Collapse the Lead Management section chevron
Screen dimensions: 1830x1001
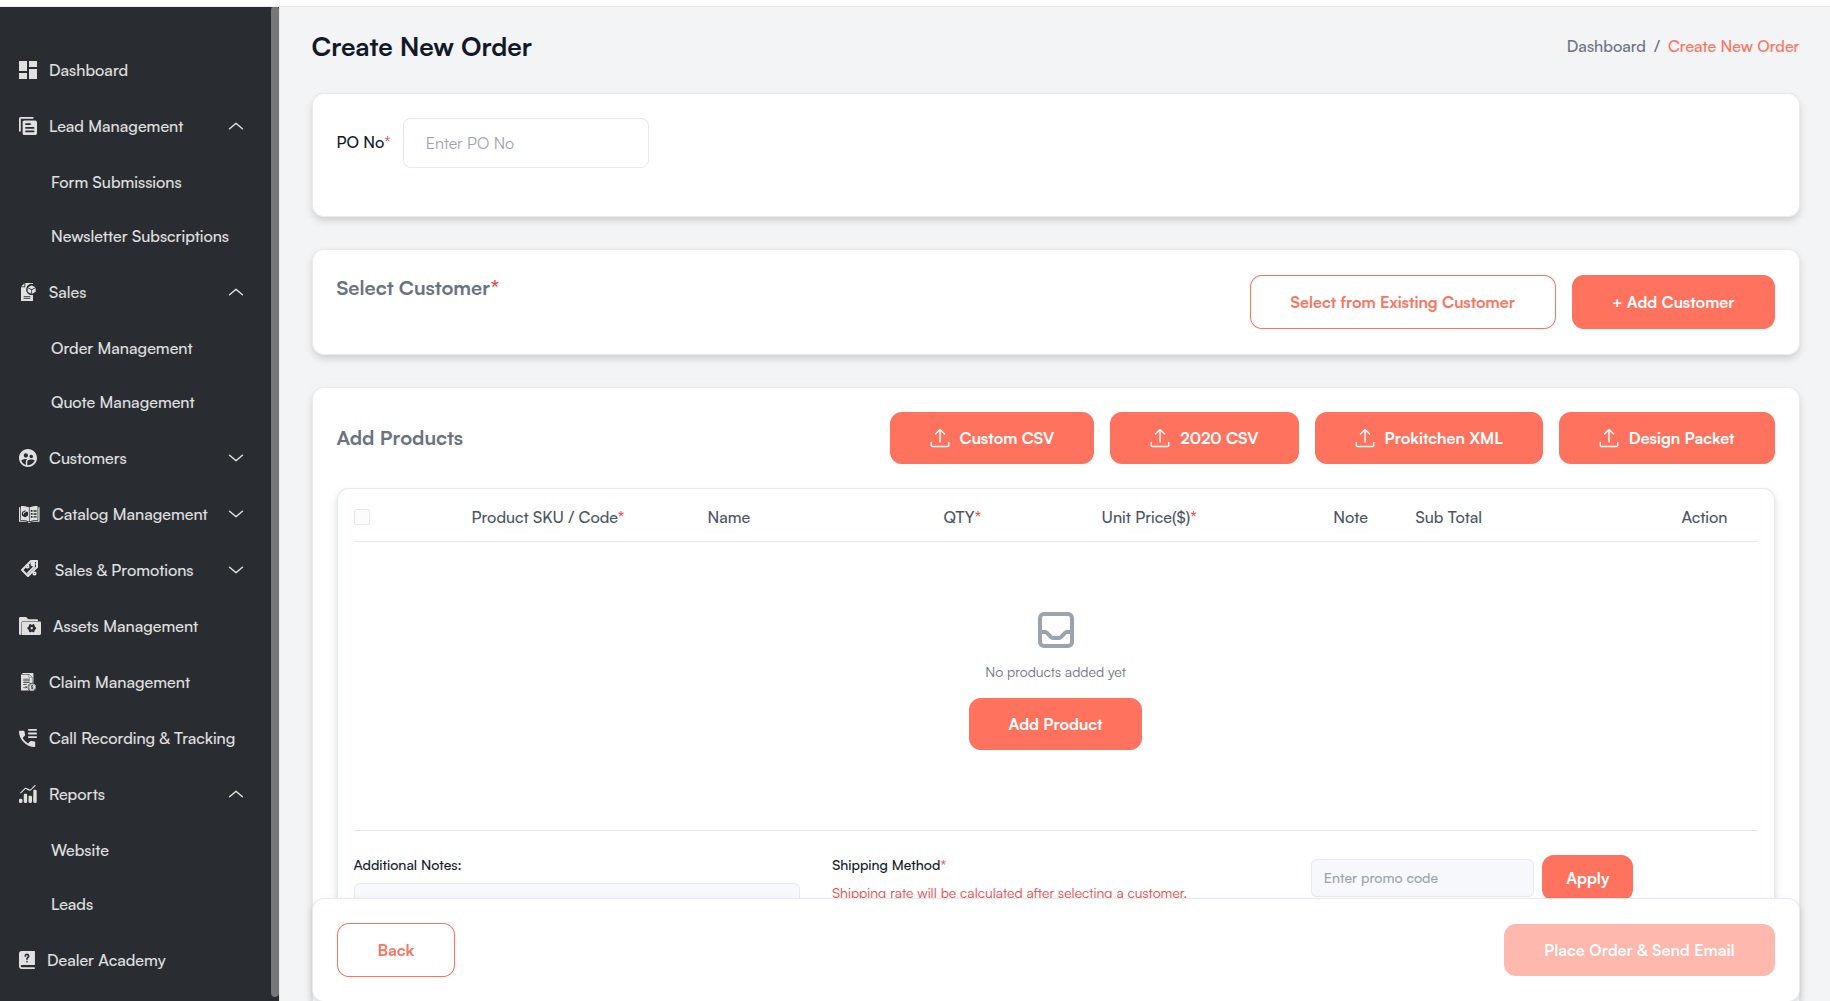coord(236,126)
